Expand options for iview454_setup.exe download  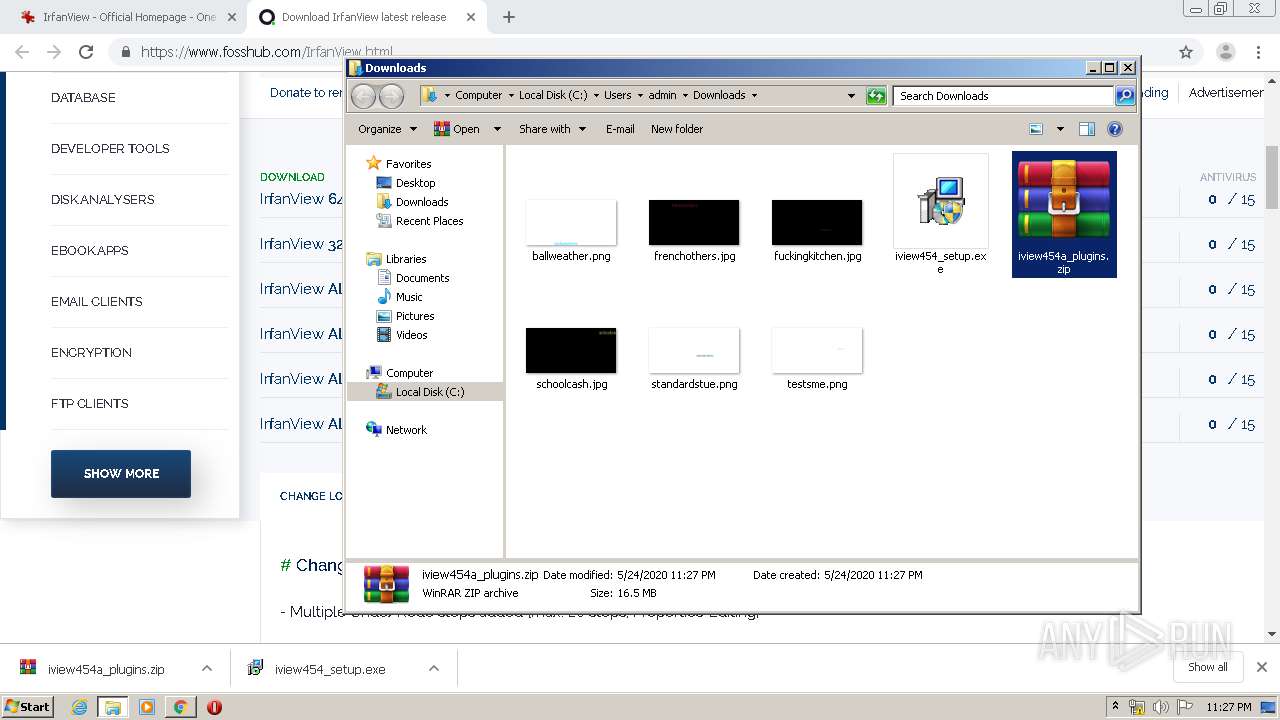coord(434,669)
